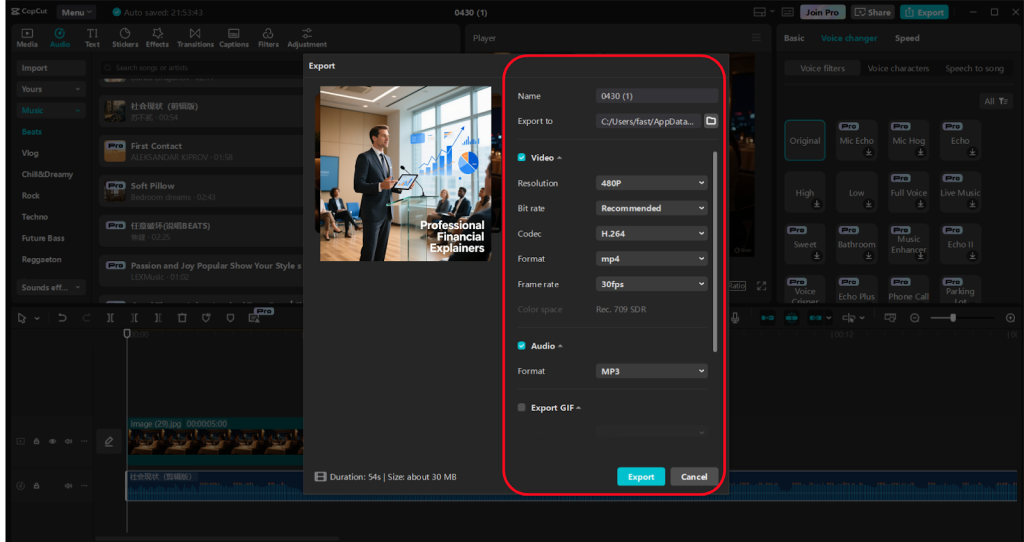Open the Effects panel

click(157, 38)
